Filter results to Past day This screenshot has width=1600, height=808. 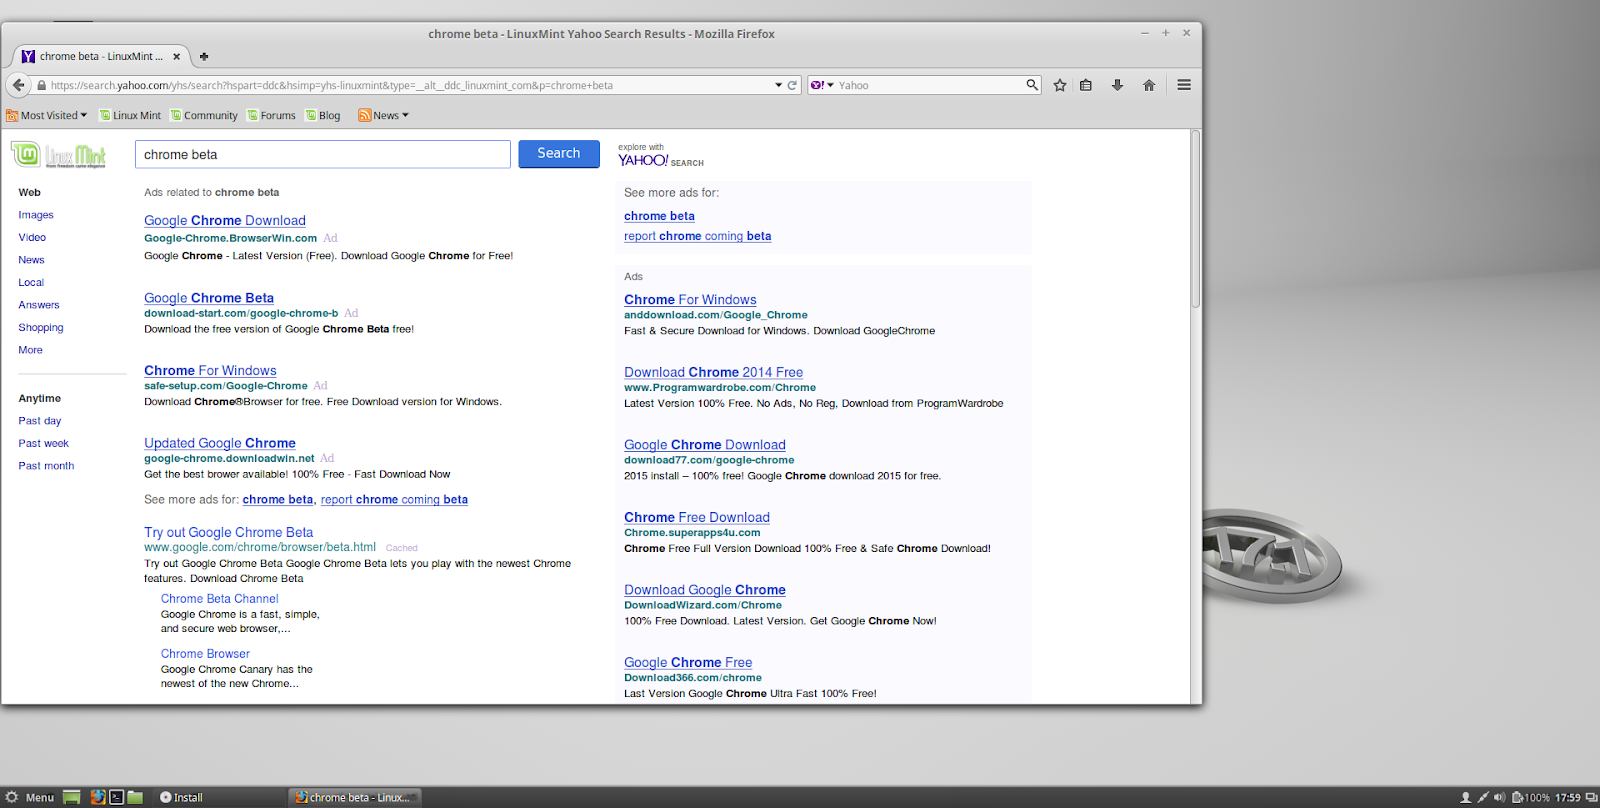[x=40, y=421]
